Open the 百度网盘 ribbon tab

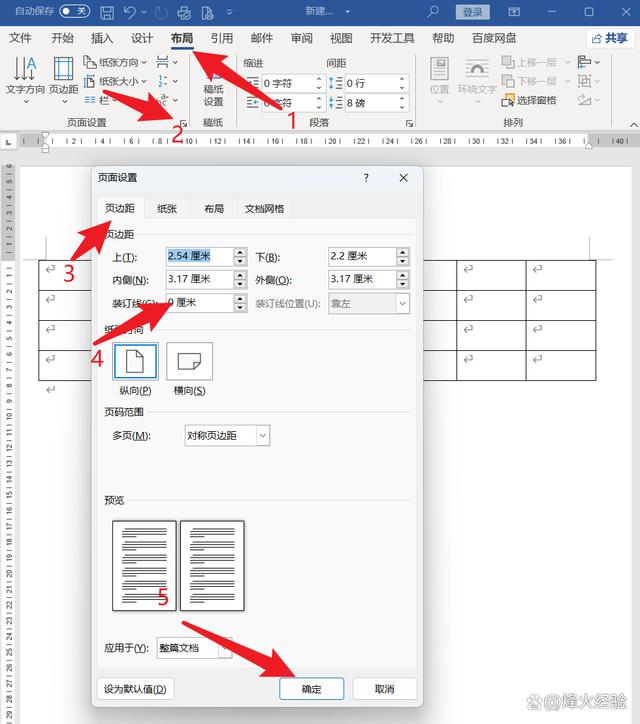(494, 38)
